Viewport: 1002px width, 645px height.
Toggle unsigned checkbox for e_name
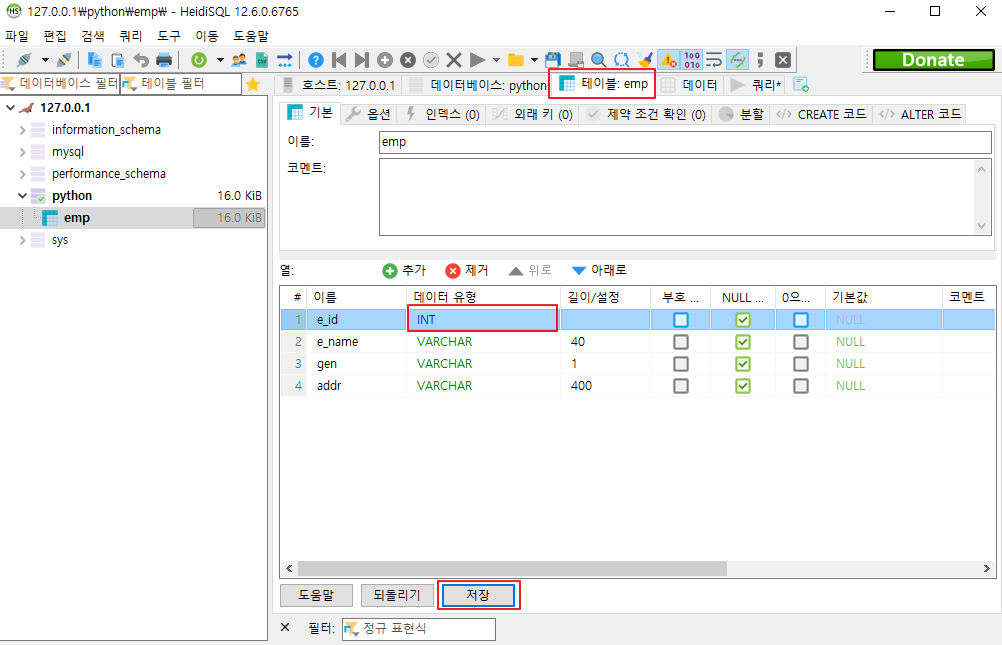point(681,342)
